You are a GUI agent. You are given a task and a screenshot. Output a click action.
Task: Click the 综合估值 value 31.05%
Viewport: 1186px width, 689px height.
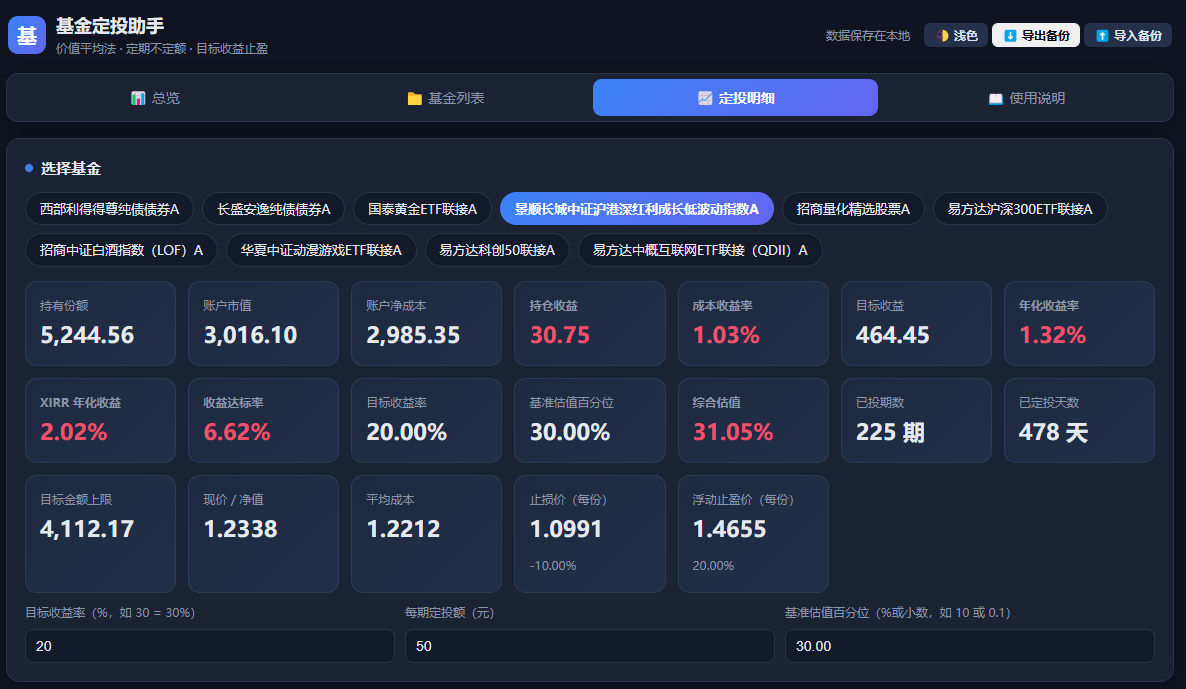733,432
